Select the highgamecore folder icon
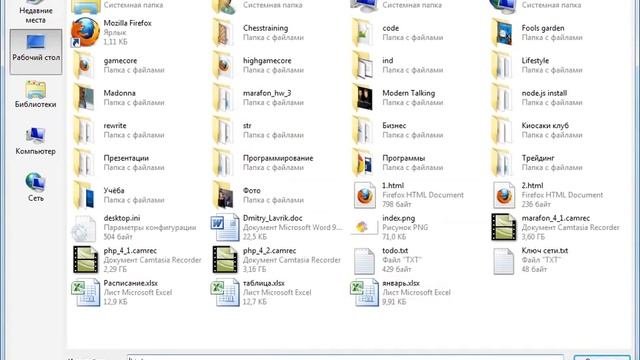640x360 pixels. coord(223,65)
